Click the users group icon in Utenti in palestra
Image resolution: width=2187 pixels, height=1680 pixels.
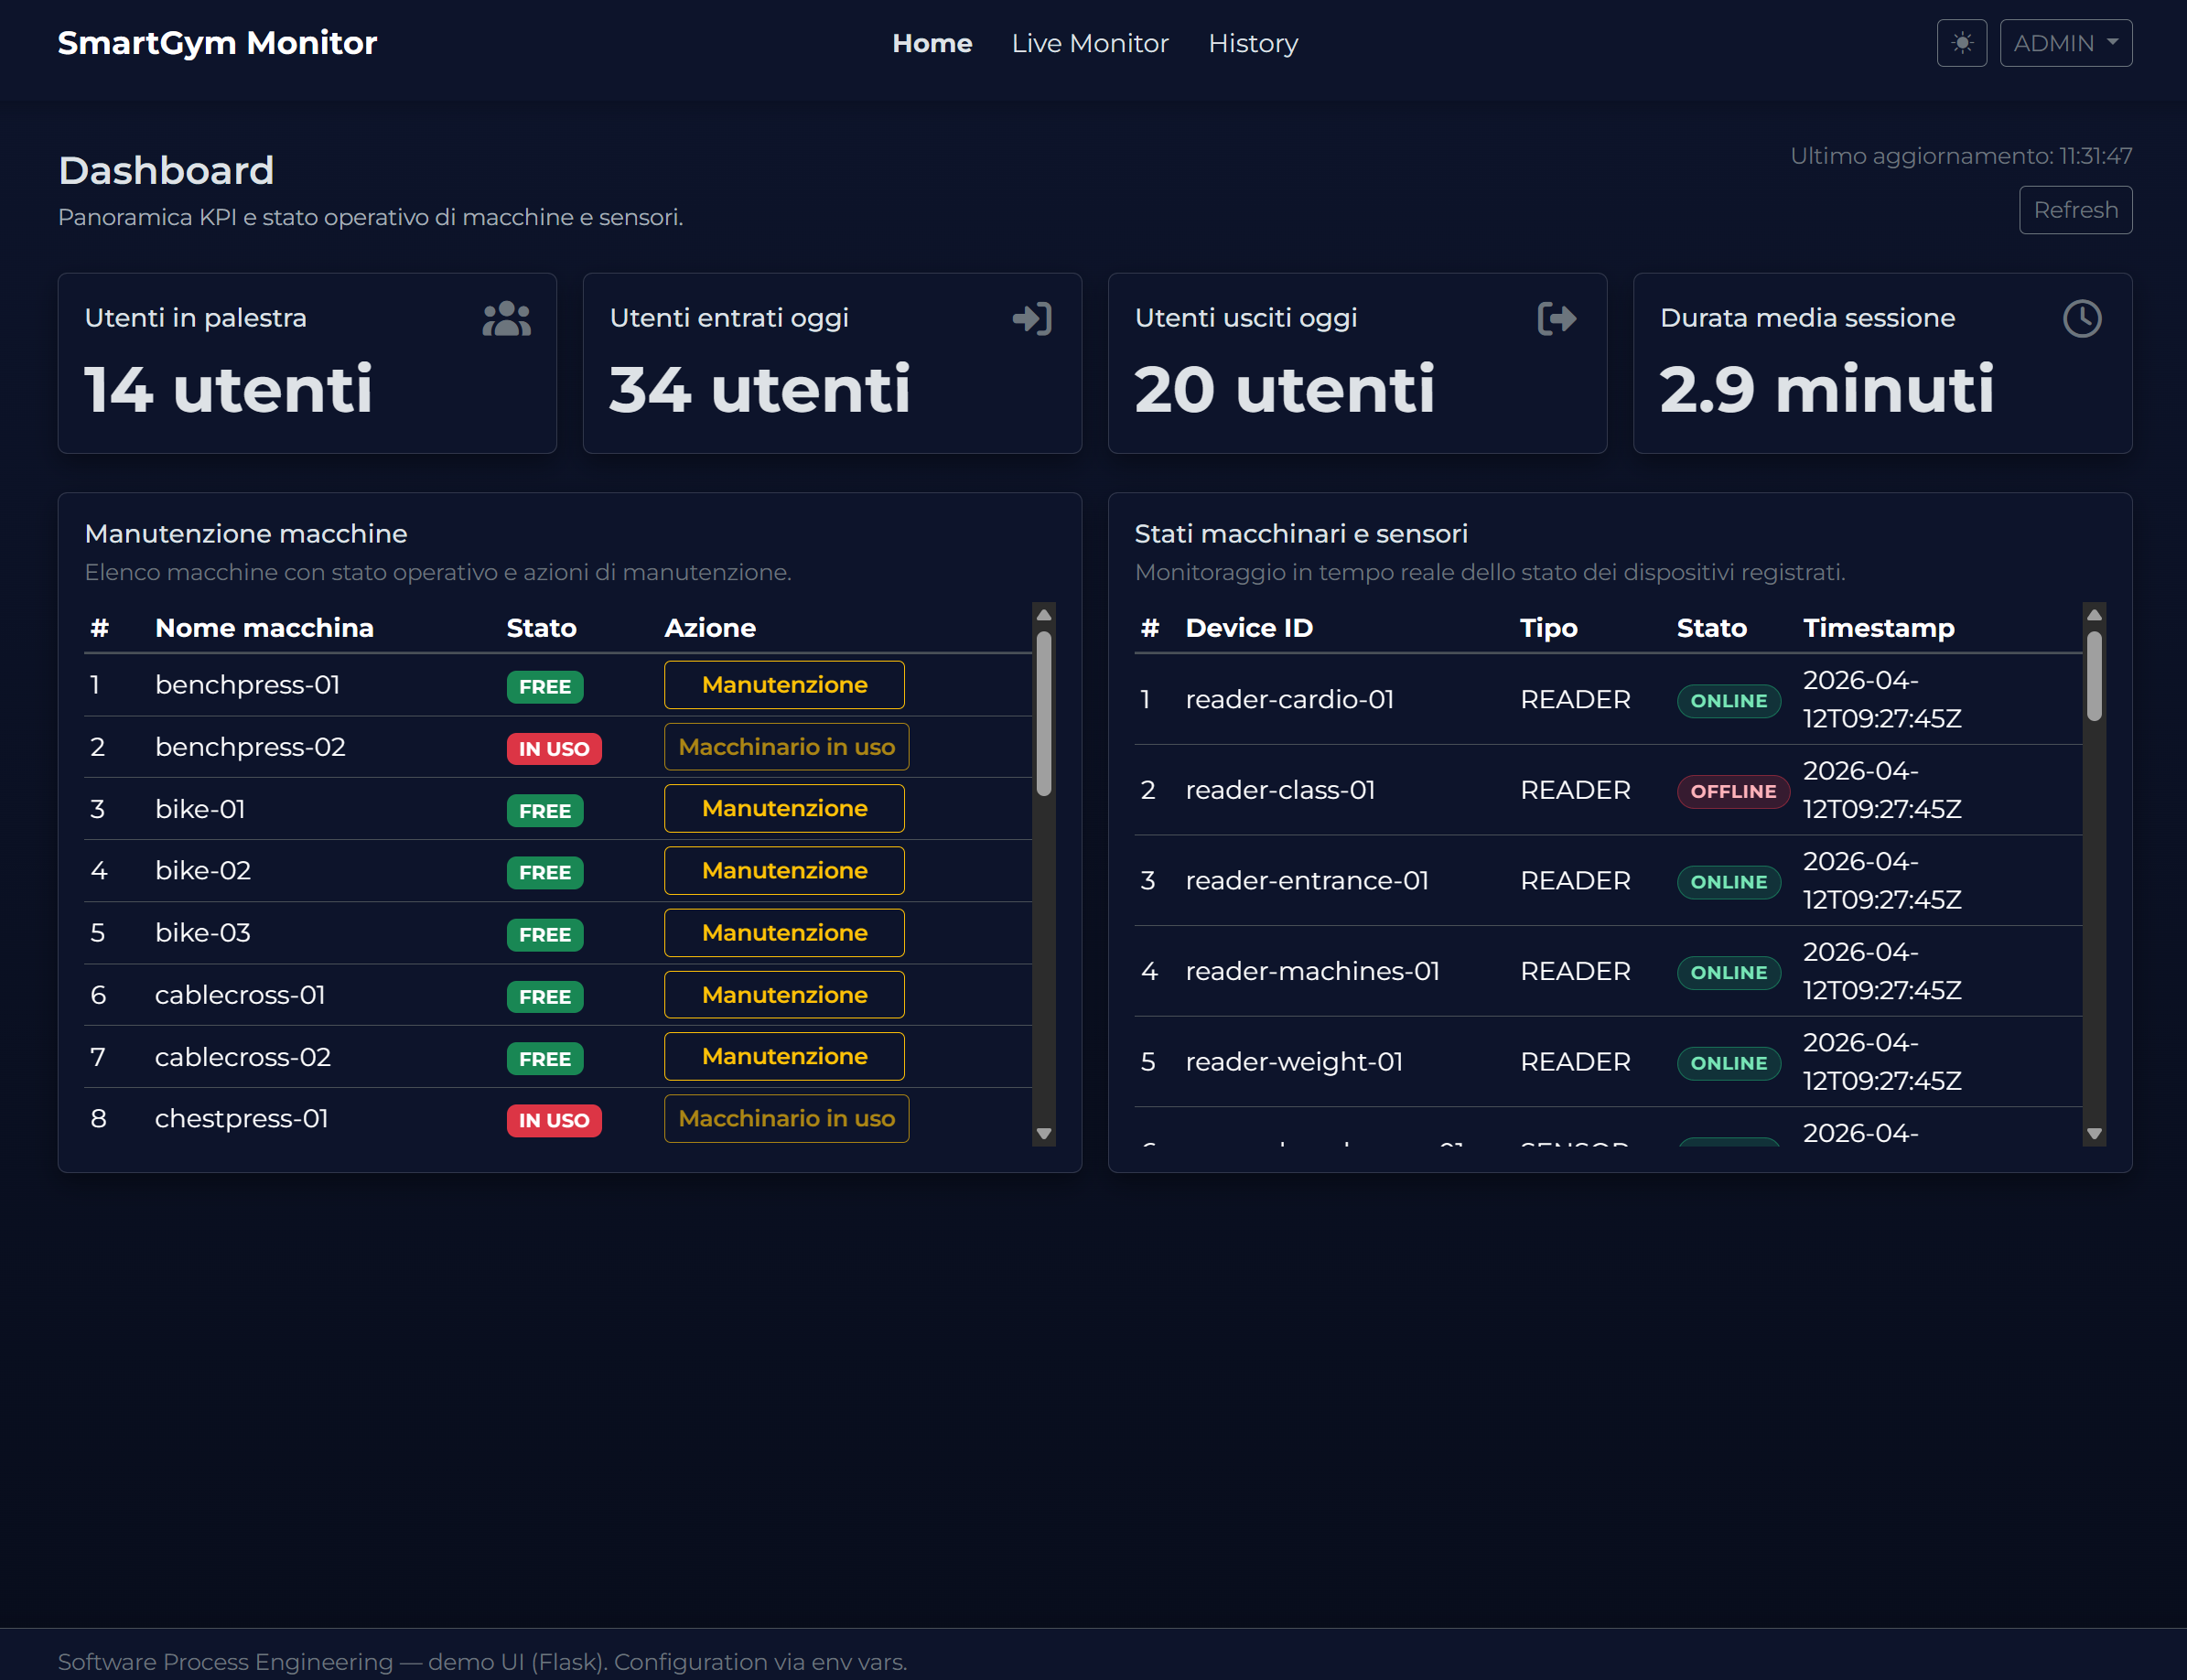tap(506, 319)
